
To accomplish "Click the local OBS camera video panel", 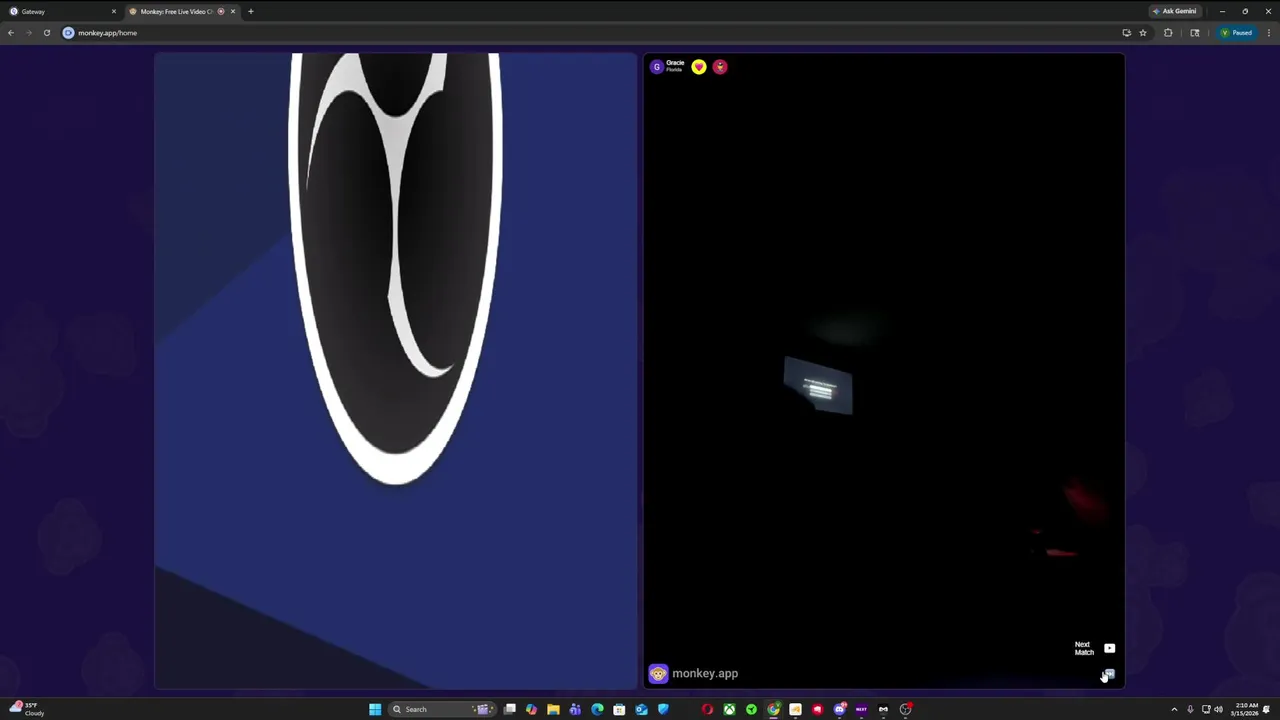I will pyautogui.click(x=396, y=371).
